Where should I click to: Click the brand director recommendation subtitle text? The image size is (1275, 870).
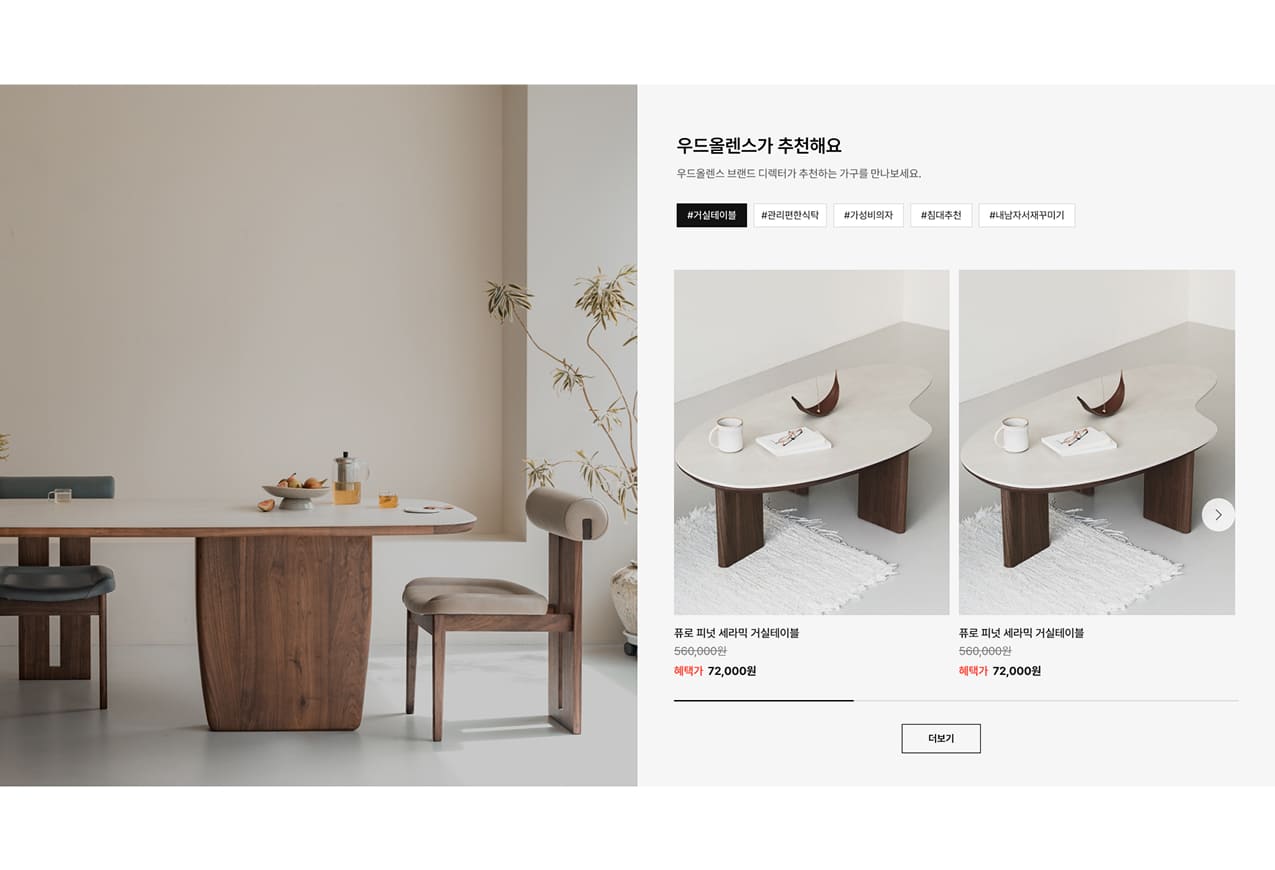(798, 174)
